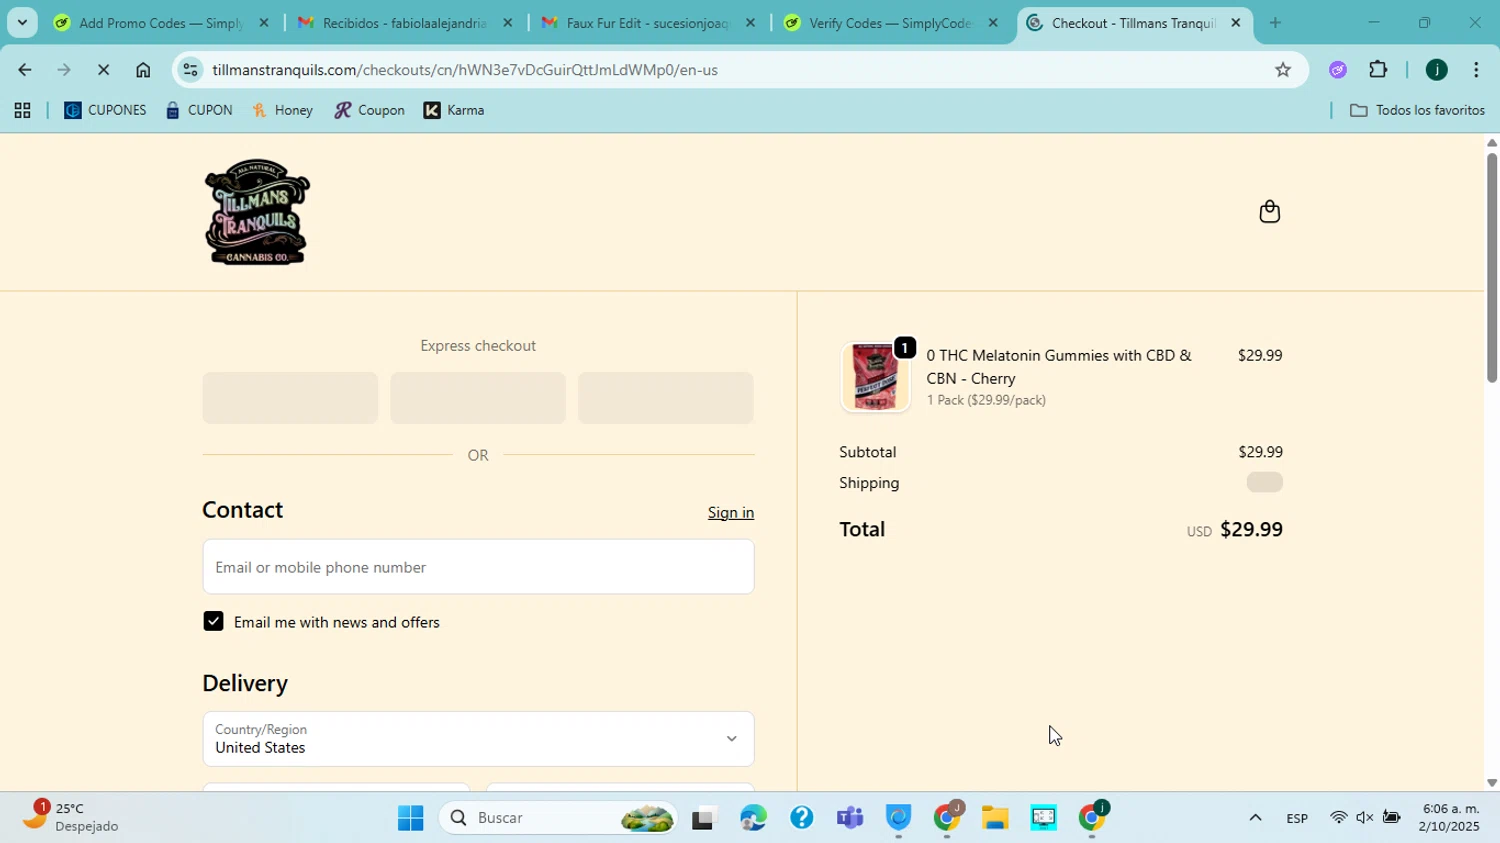Image resolution: width=1500 pixels, height=843 pixels.
Task: Close the Faux Fur Edit tab
Action: pos(750,22)
